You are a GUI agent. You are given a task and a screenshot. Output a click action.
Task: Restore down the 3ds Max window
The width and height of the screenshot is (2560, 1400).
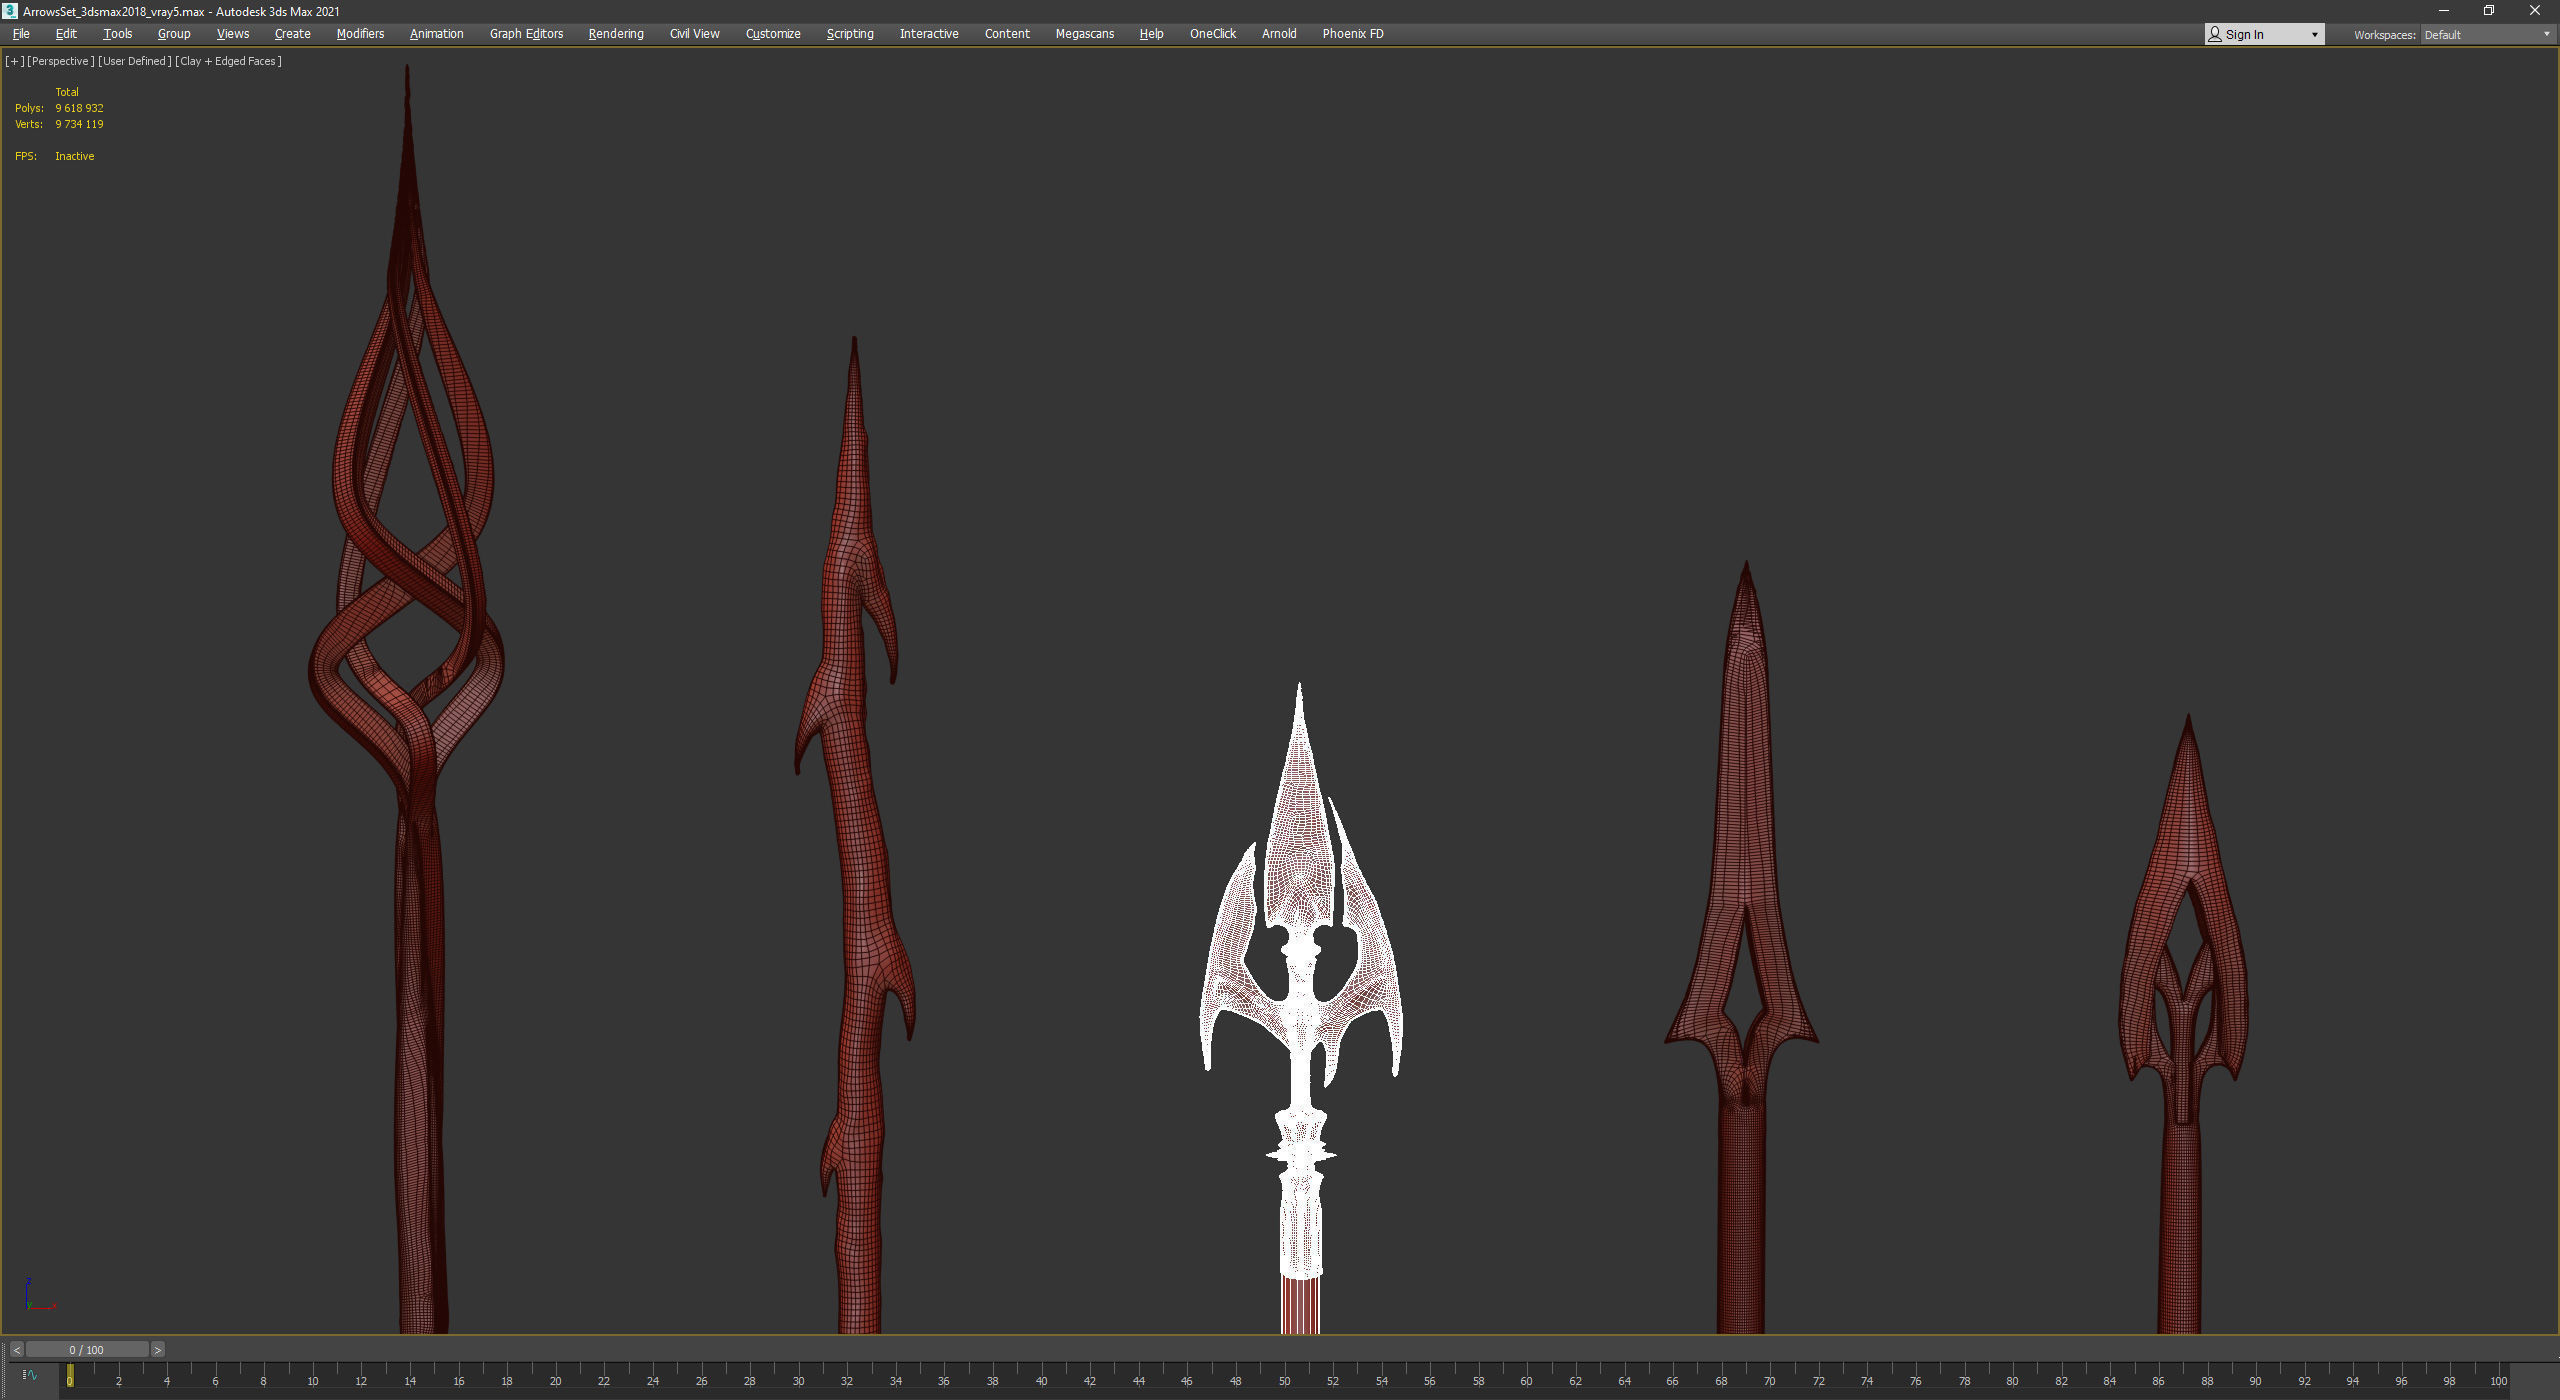click(x=2489, y=11)
